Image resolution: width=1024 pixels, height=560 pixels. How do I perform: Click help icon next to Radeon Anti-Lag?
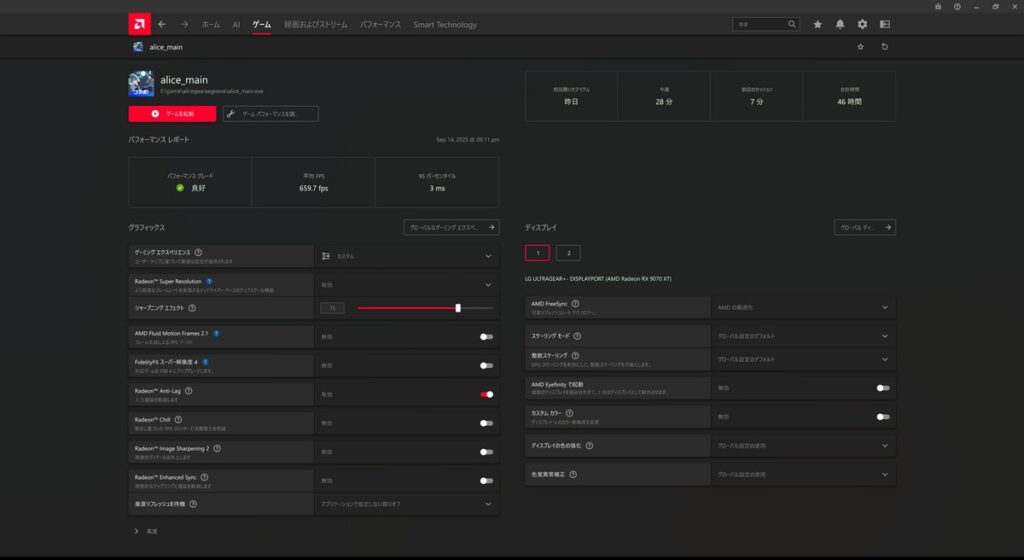click(x=189, y=391)
